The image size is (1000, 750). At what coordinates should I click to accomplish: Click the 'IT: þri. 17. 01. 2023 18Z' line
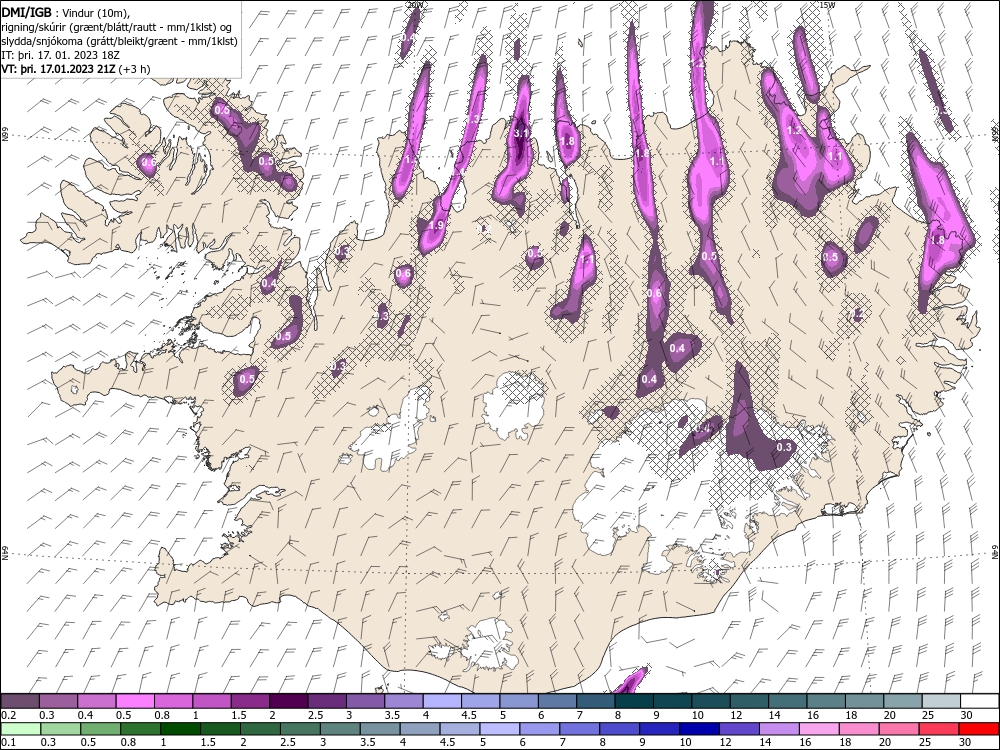pyautogui.click(x=61, y=55)
